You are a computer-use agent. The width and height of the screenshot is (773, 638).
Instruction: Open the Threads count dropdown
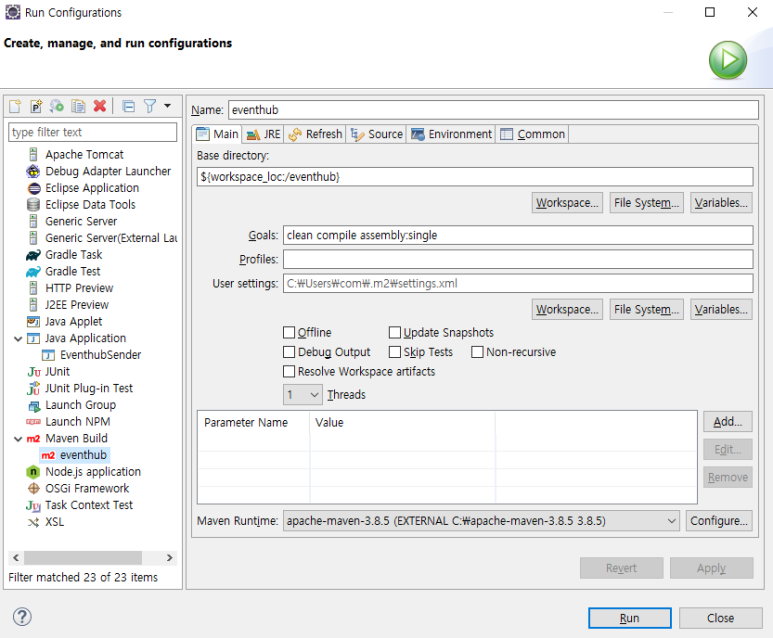coord(303,394)
